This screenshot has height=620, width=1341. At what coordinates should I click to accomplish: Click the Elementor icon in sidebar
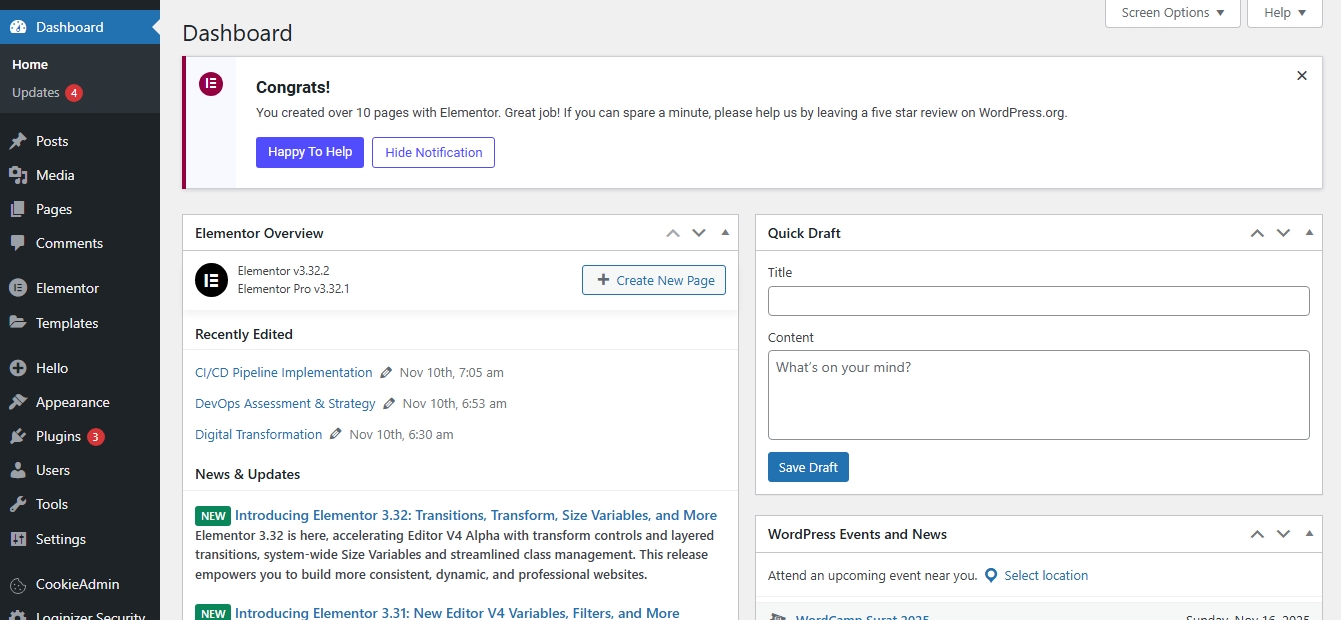pos(18,288)
